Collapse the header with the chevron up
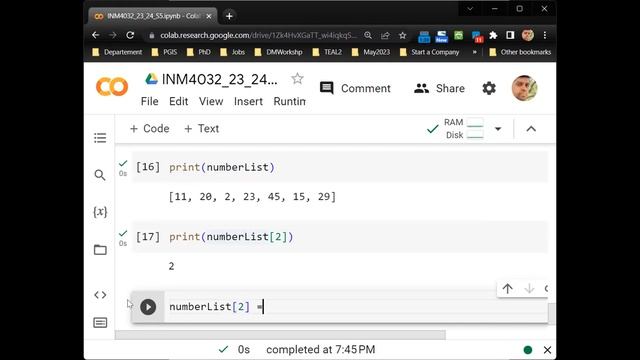This screenshot has width=640, height=360. click(x=531, y=129)
